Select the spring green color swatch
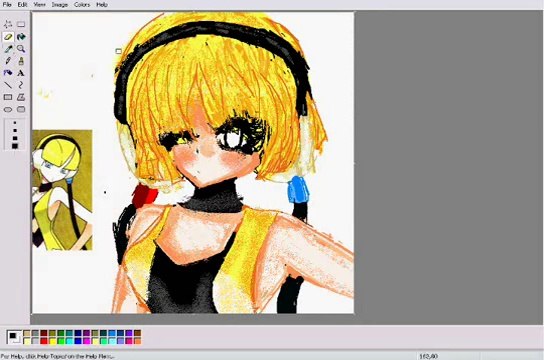Image resolution: width=544 pixels, height=360 pixels. tap(104, 341)
